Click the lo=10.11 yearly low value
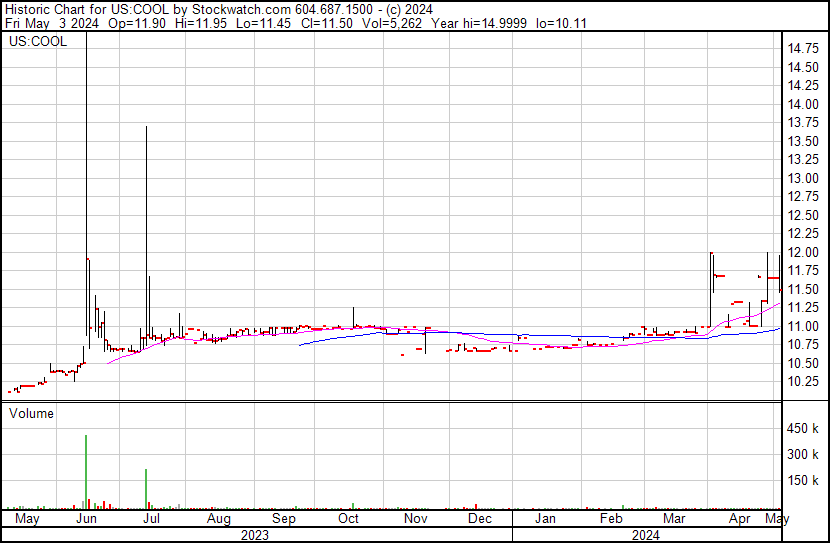830x543 pixels. 561,23
